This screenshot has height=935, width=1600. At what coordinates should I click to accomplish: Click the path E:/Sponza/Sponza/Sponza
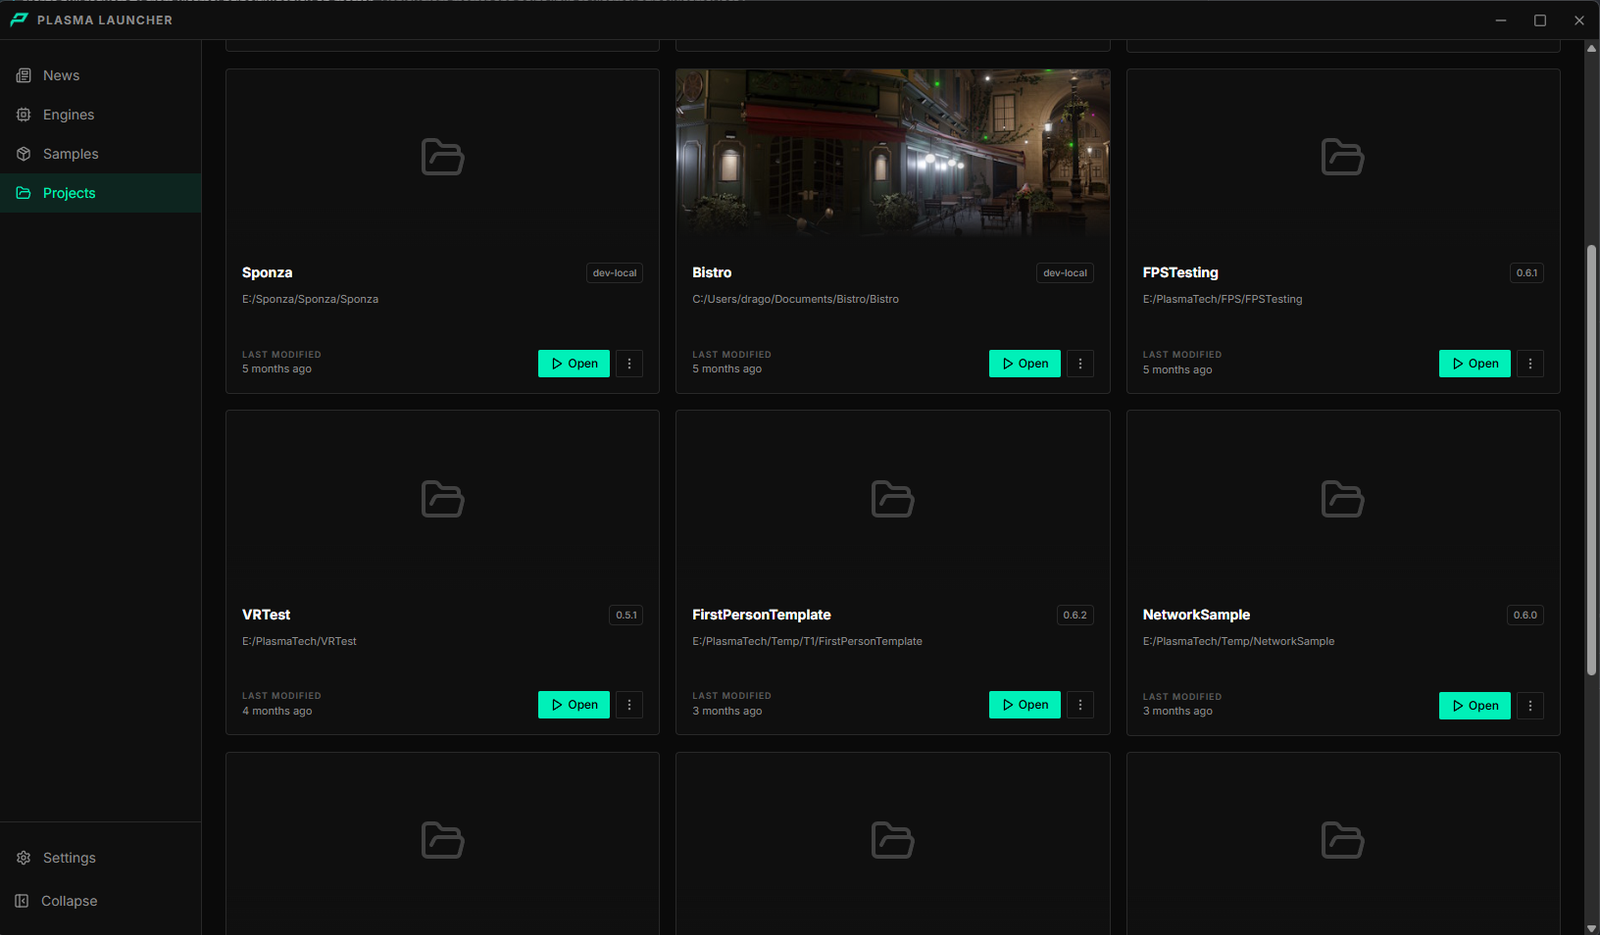click(310, 299)
